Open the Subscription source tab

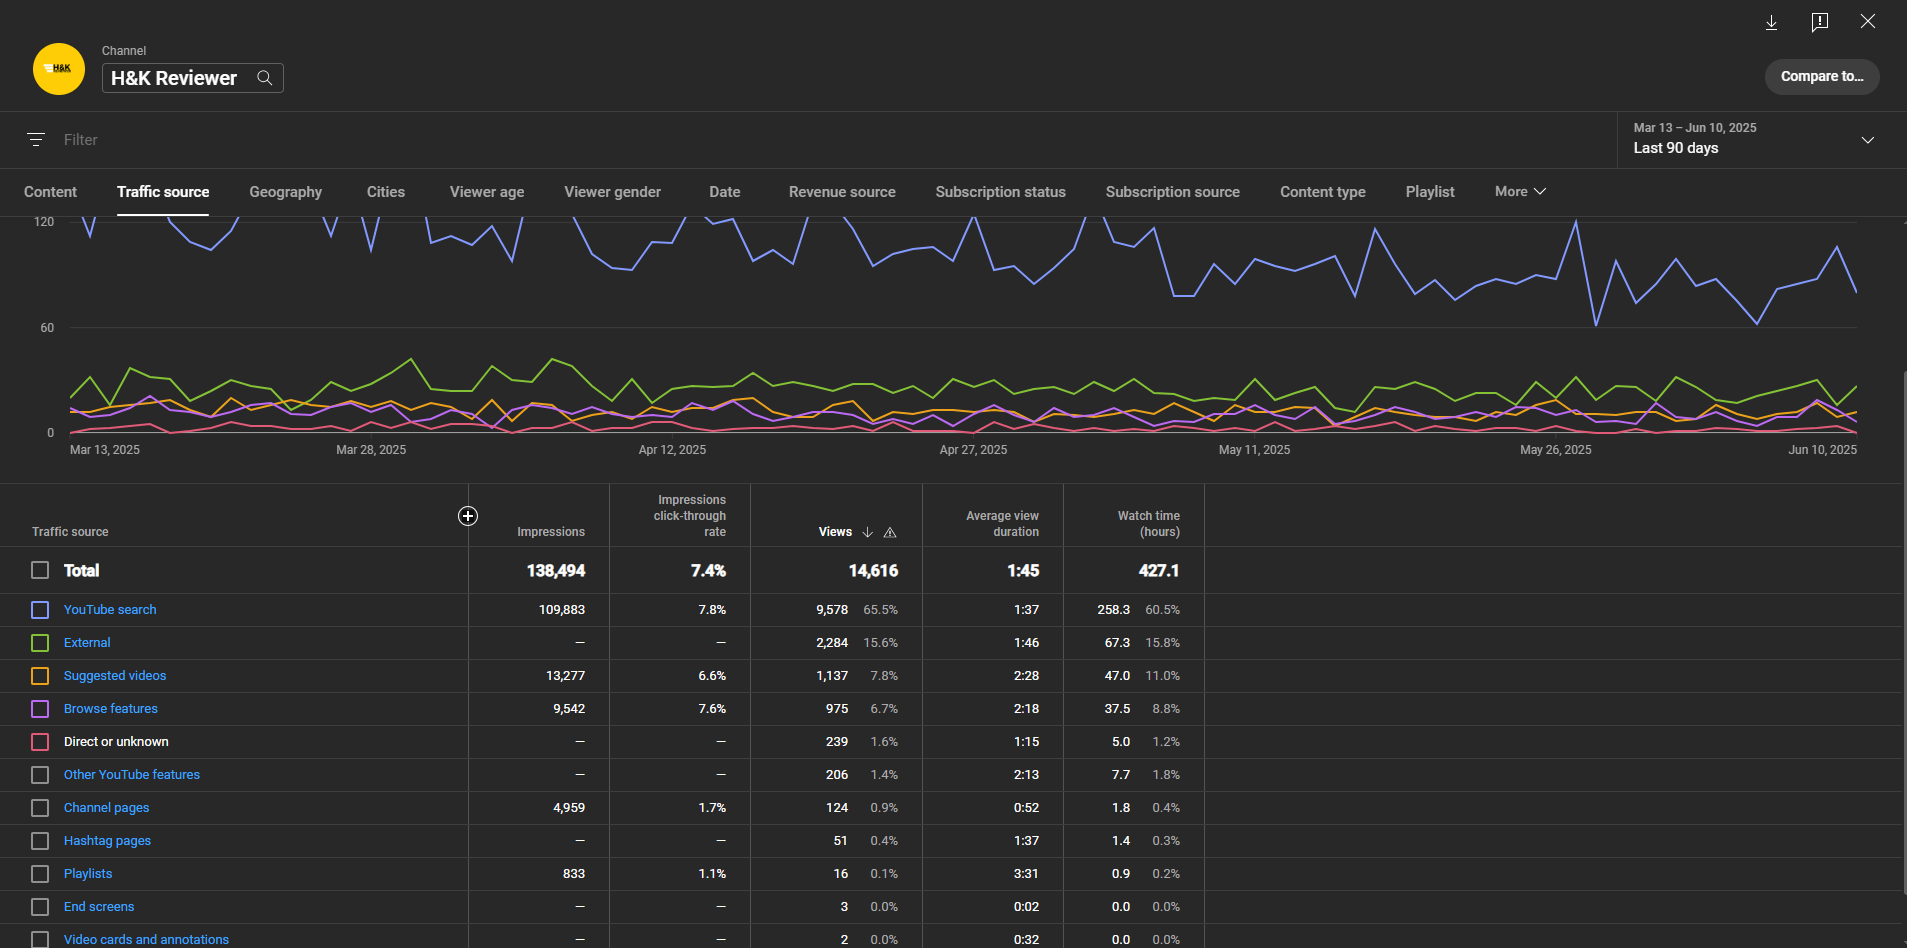click(1173, 192)
